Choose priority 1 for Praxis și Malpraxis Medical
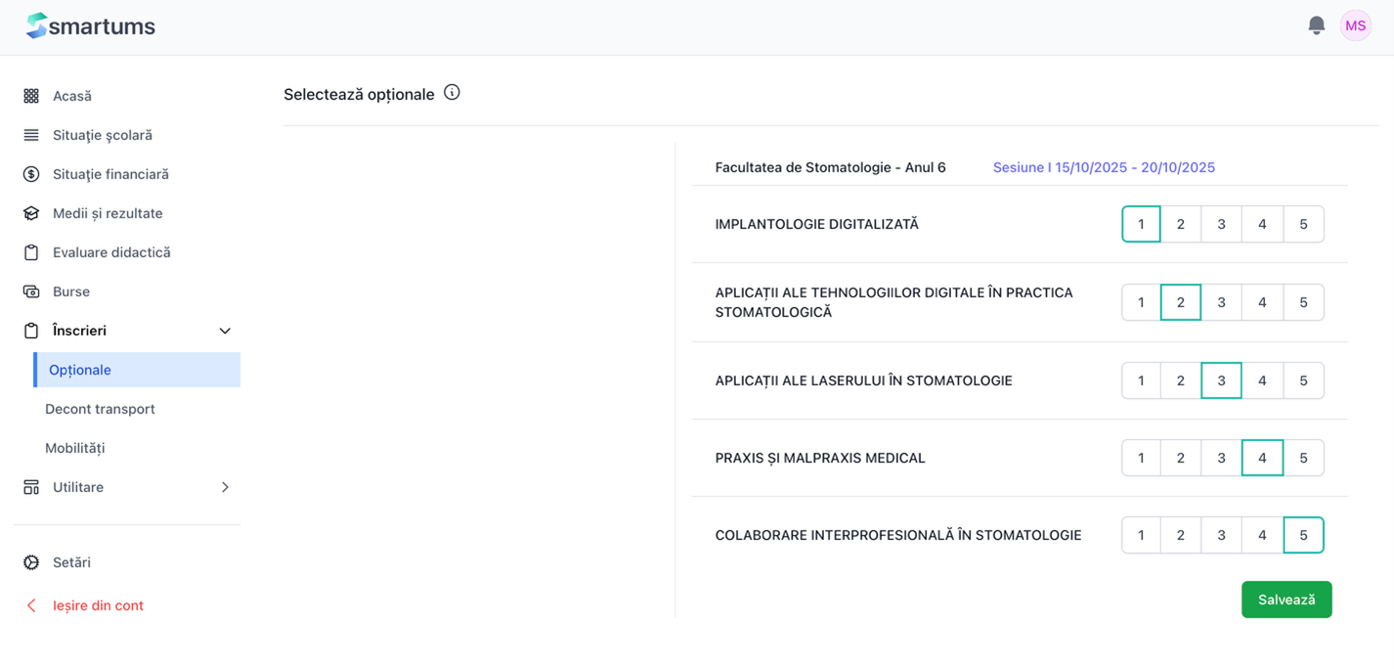Viewport: 1394px width, 669px height. pyautogui.click(x=1141, y=458)
